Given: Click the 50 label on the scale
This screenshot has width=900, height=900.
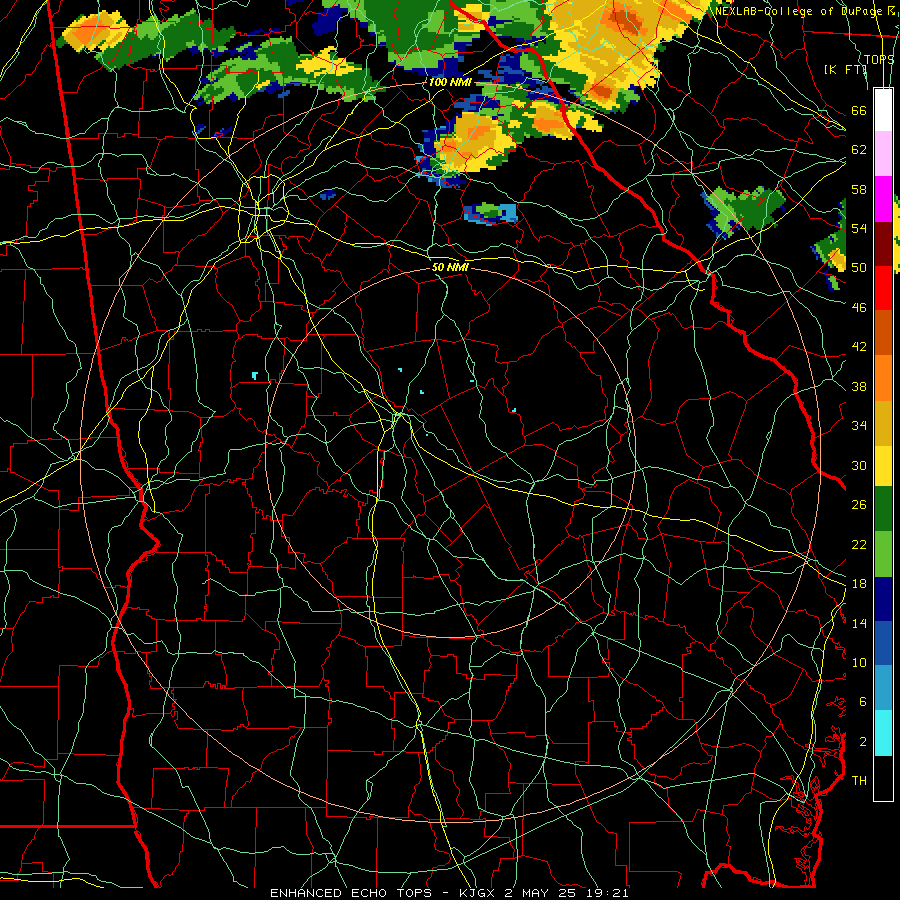Looking at the screenshot, I should tap(859, 267).
